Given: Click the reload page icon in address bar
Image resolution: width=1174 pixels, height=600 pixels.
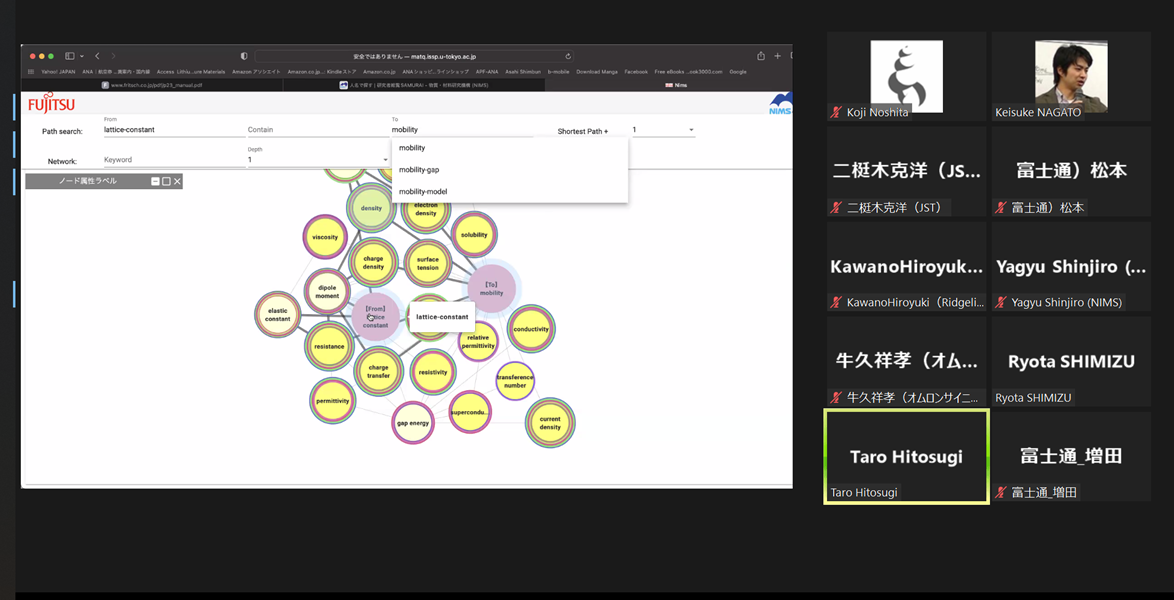Looking at the screenshot, I should pos(568,56).
